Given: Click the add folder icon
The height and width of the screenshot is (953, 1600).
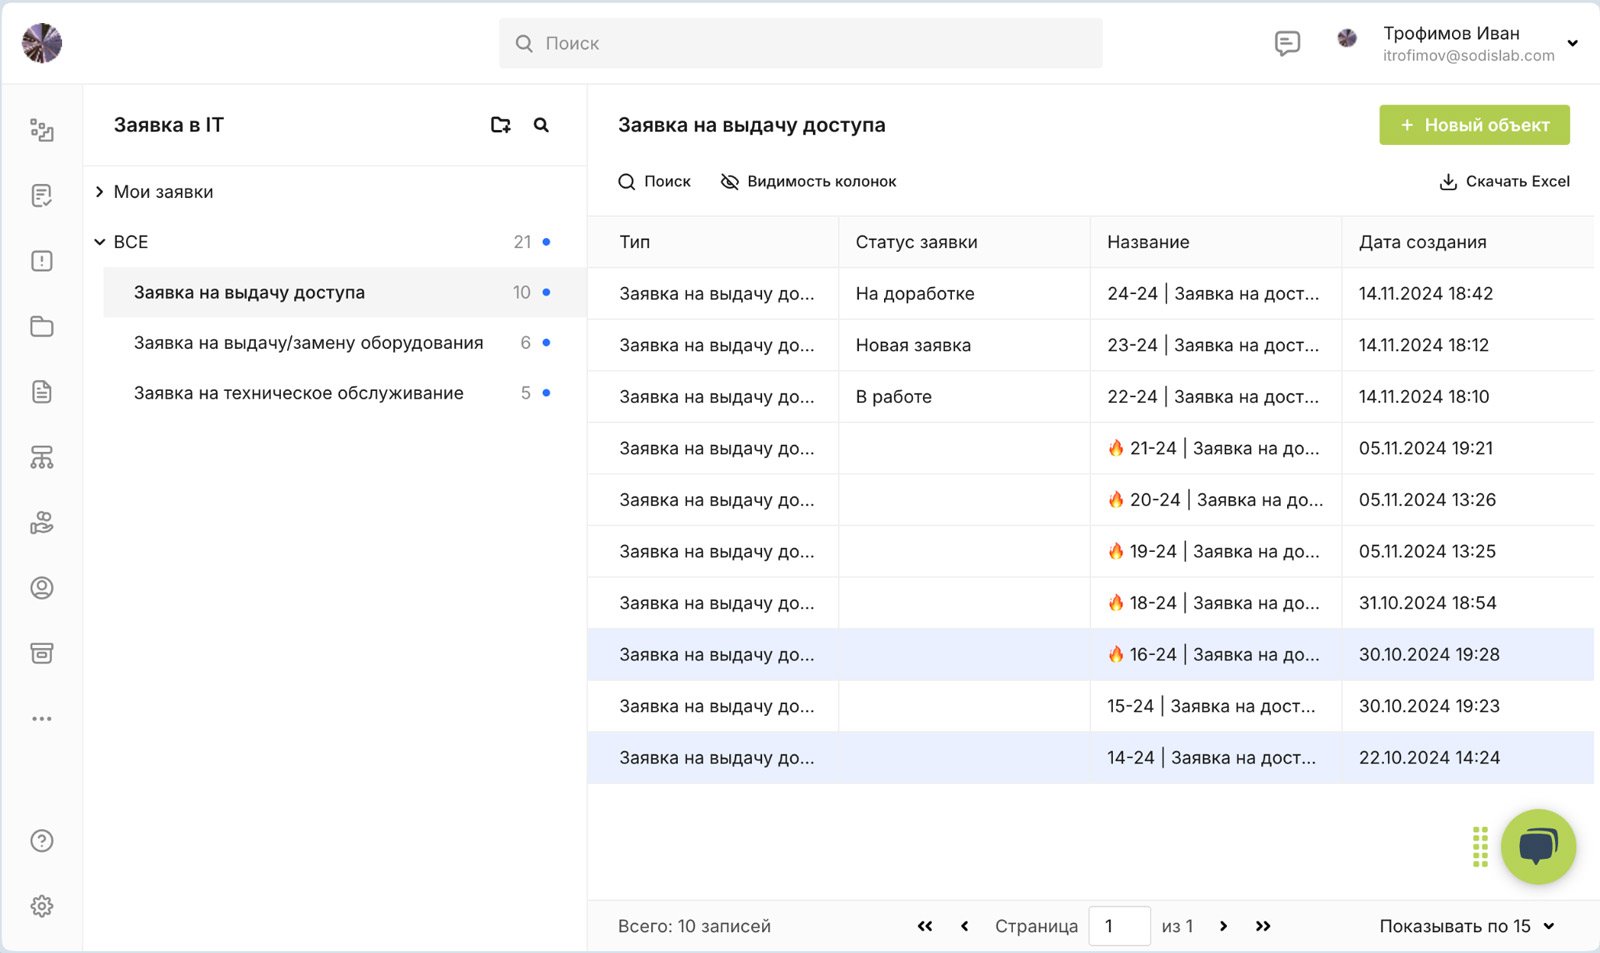Looking at the screenshot, I should point(501,125).
